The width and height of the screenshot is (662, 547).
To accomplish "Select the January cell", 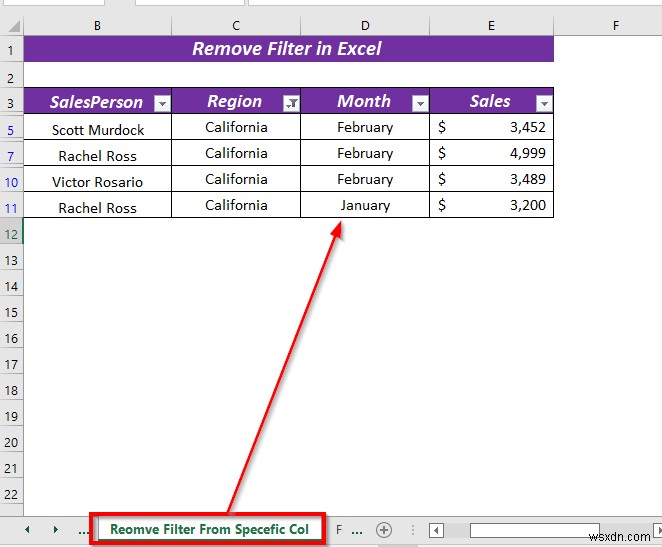I will coord(365,206).
